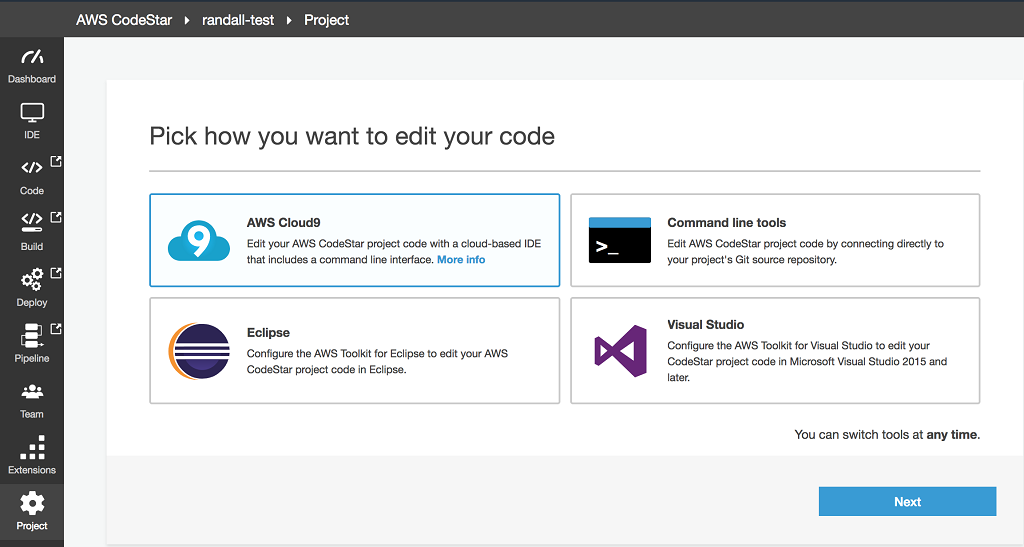Viewport: 1024px width, 547px height.
Task: Select the Project gear icon
Action: (x=31, y=503)
